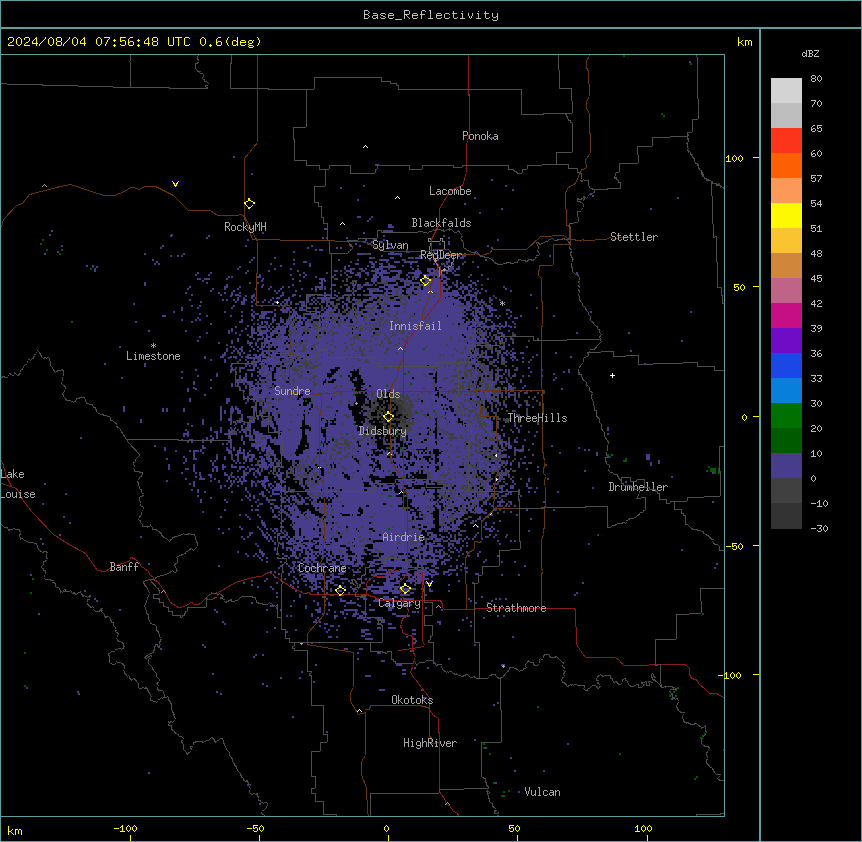The image size is (862, 842).
Task: Click the Base_Reflectivity title
Action: (431, 15)
